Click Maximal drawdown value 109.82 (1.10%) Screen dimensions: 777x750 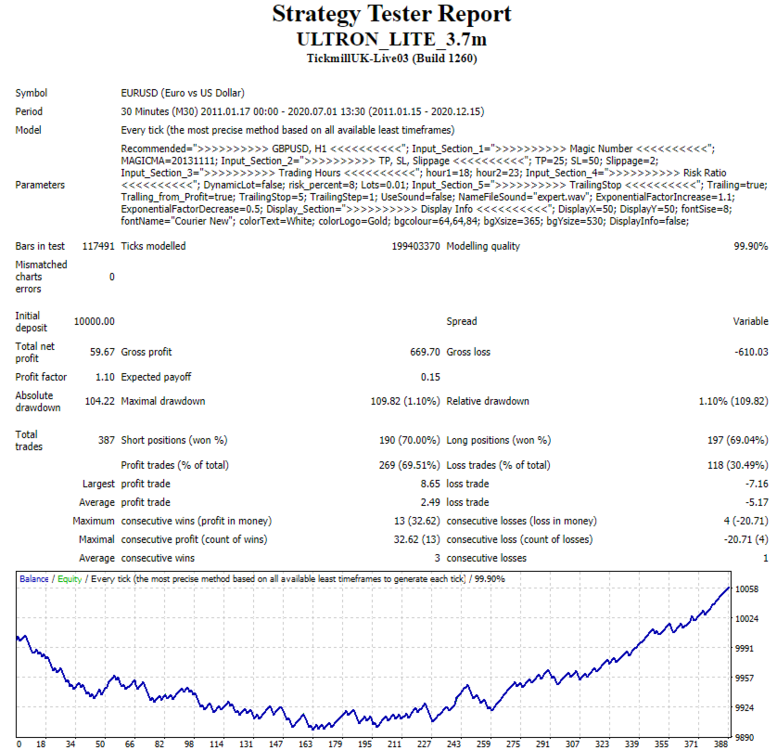pos(405,401)
